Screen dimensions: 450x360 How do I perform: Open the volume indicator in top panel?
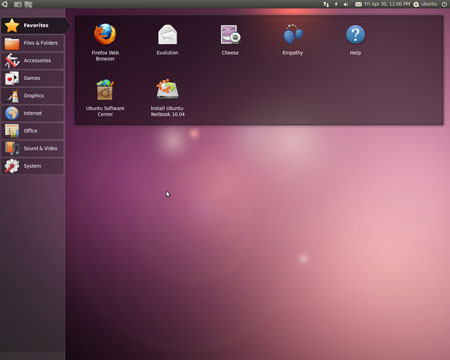pyautogui.click(x=346, y=4)
